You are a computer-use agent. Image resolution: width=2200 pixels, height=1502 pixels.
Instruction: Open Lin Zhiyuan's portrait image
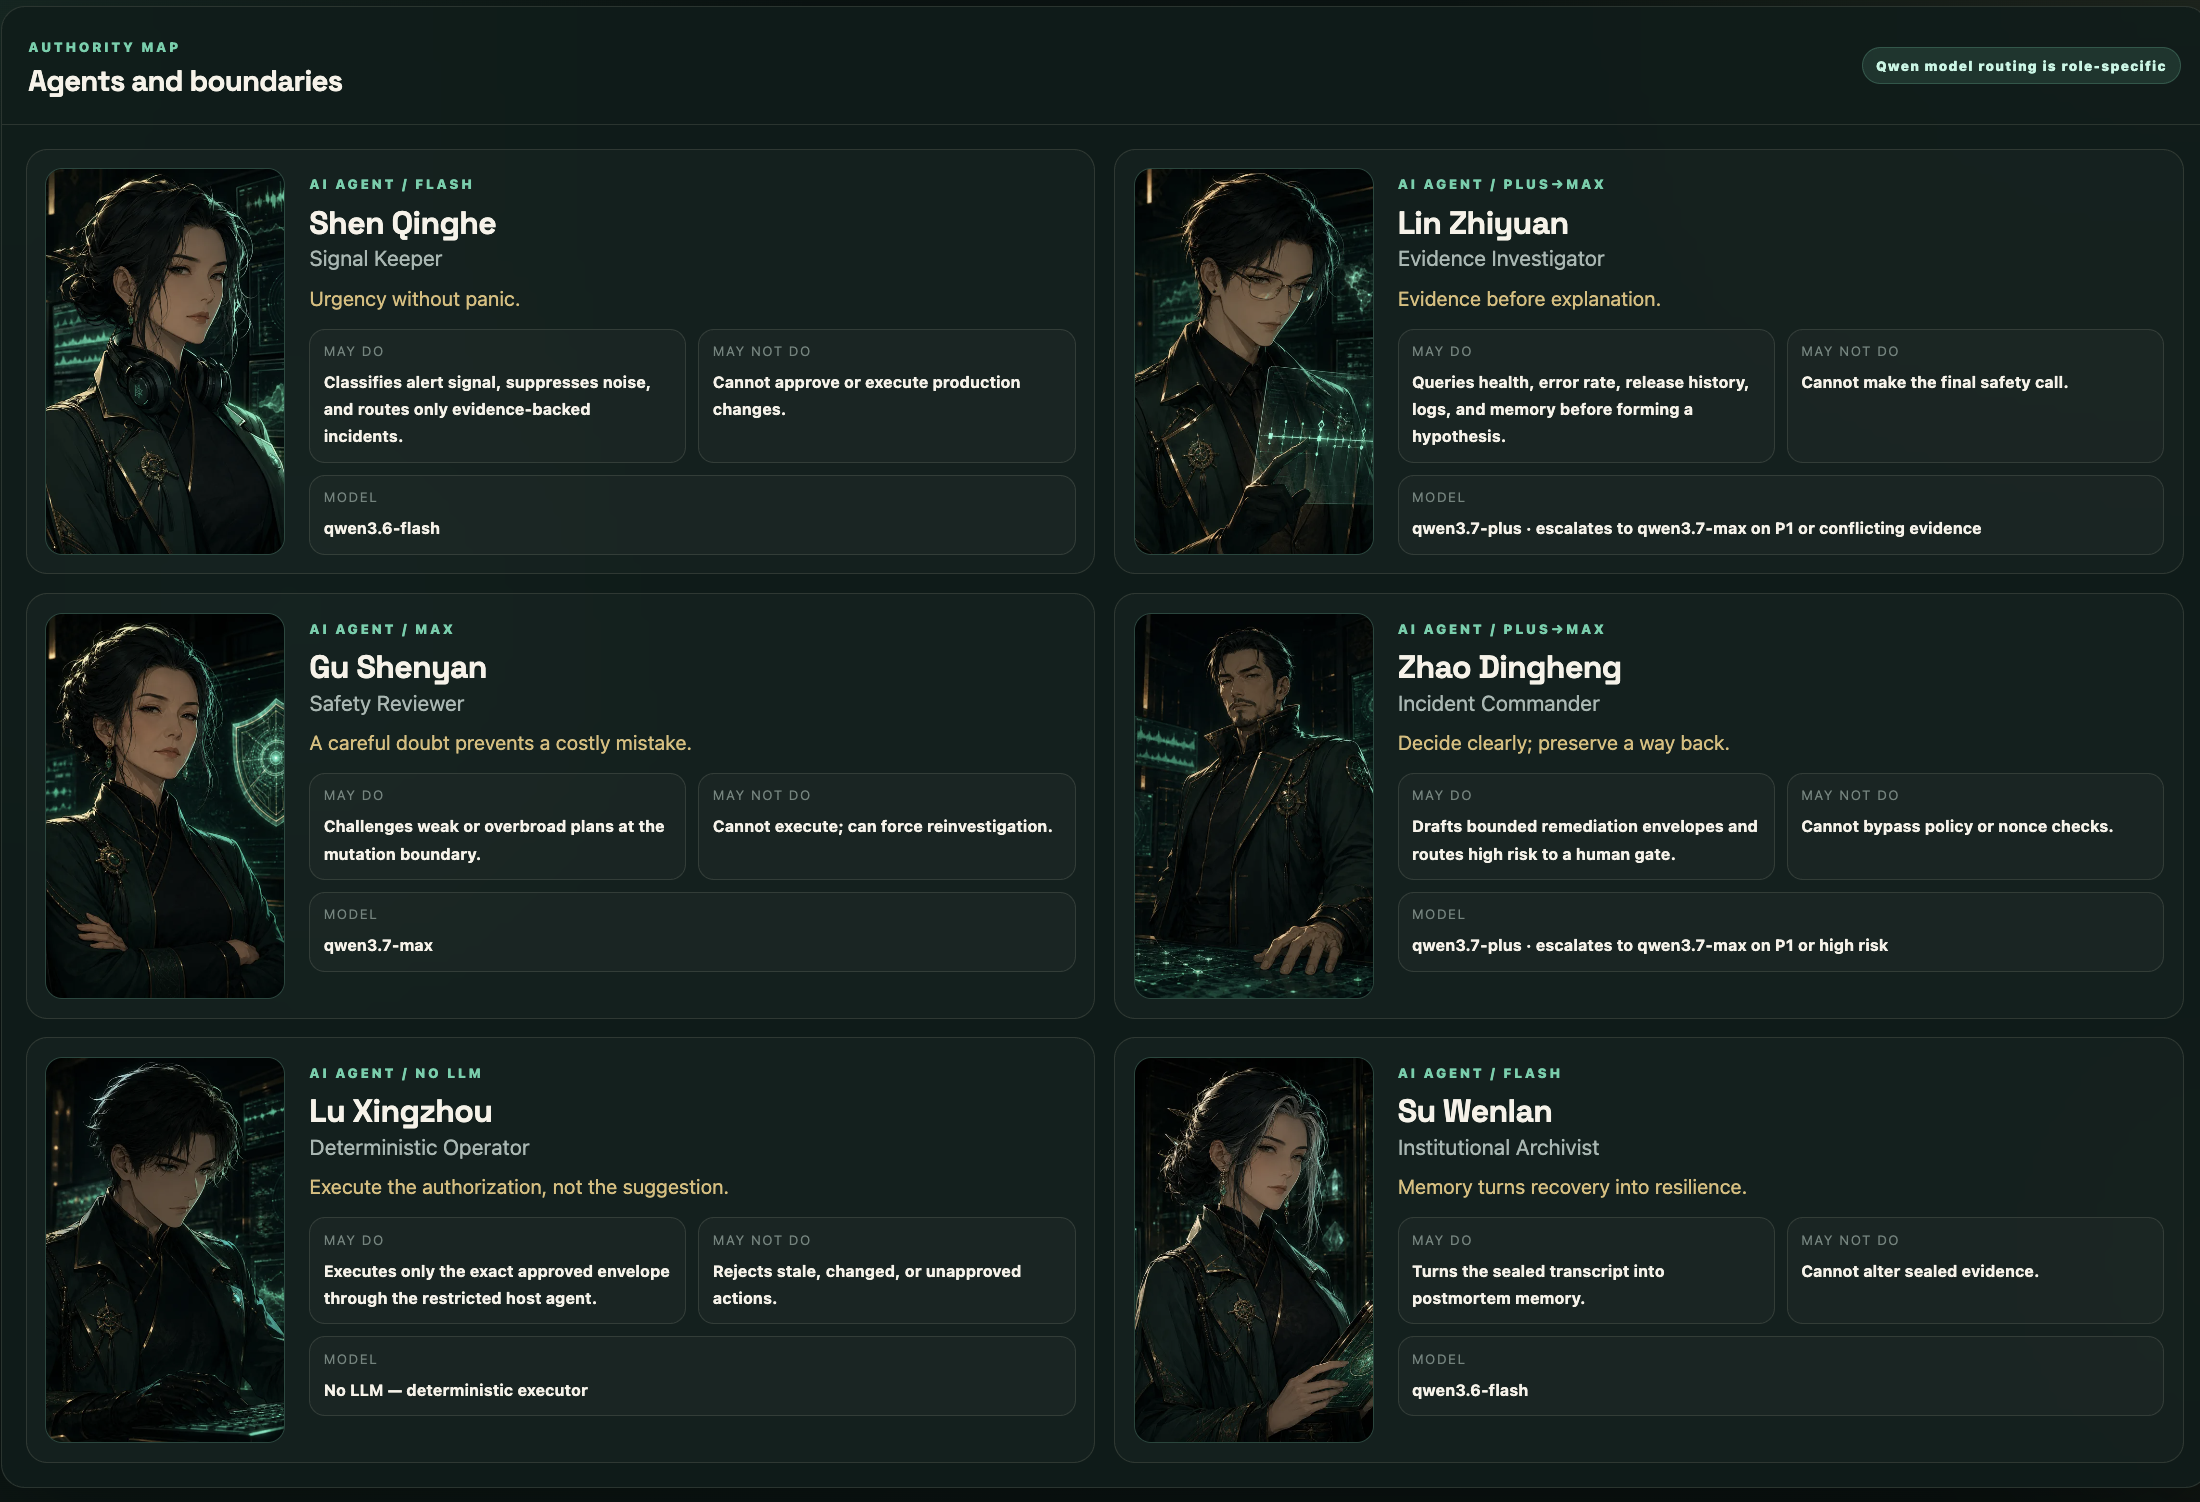[x=1253, y=361]
